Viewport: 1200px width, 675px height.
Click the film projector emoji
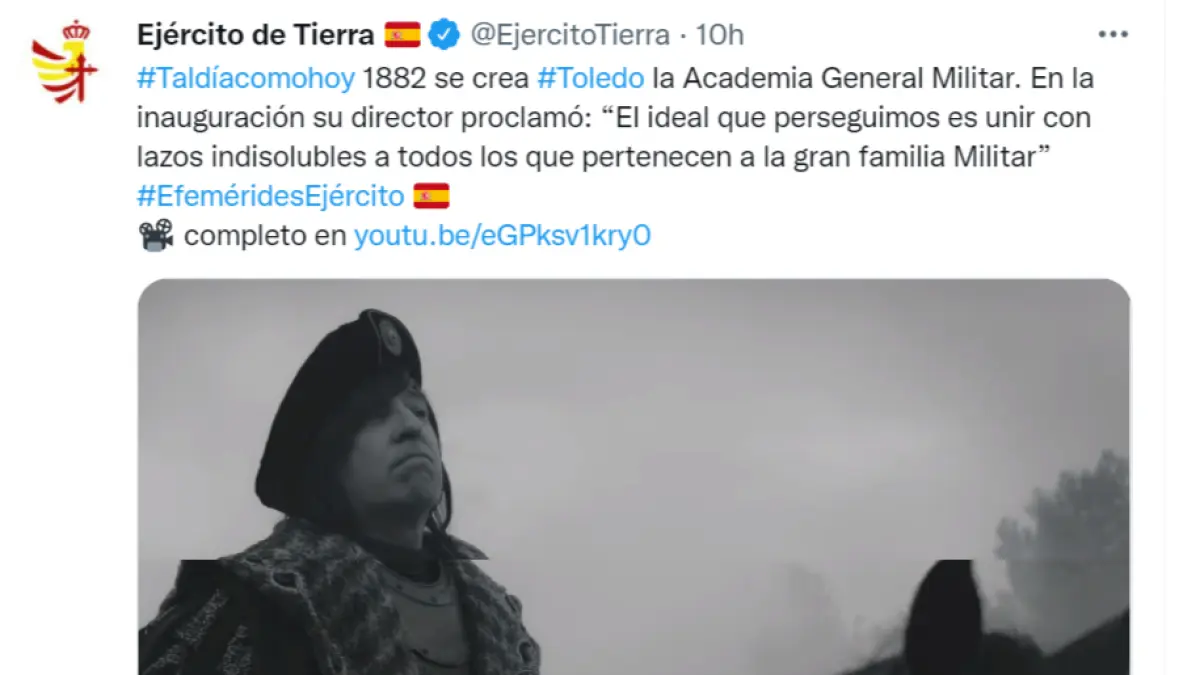(x=156, y=236)
